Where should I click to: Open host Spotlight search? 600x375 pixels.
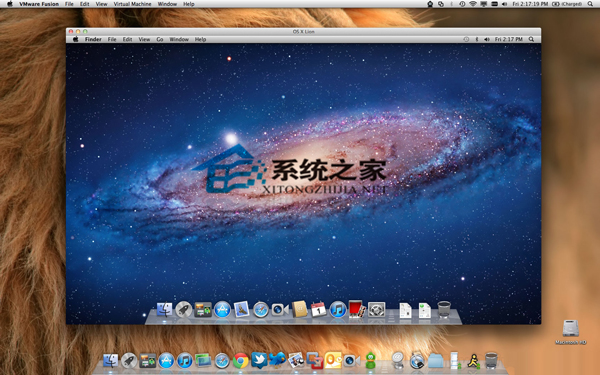pyautogui.click(x=590, y=4)
